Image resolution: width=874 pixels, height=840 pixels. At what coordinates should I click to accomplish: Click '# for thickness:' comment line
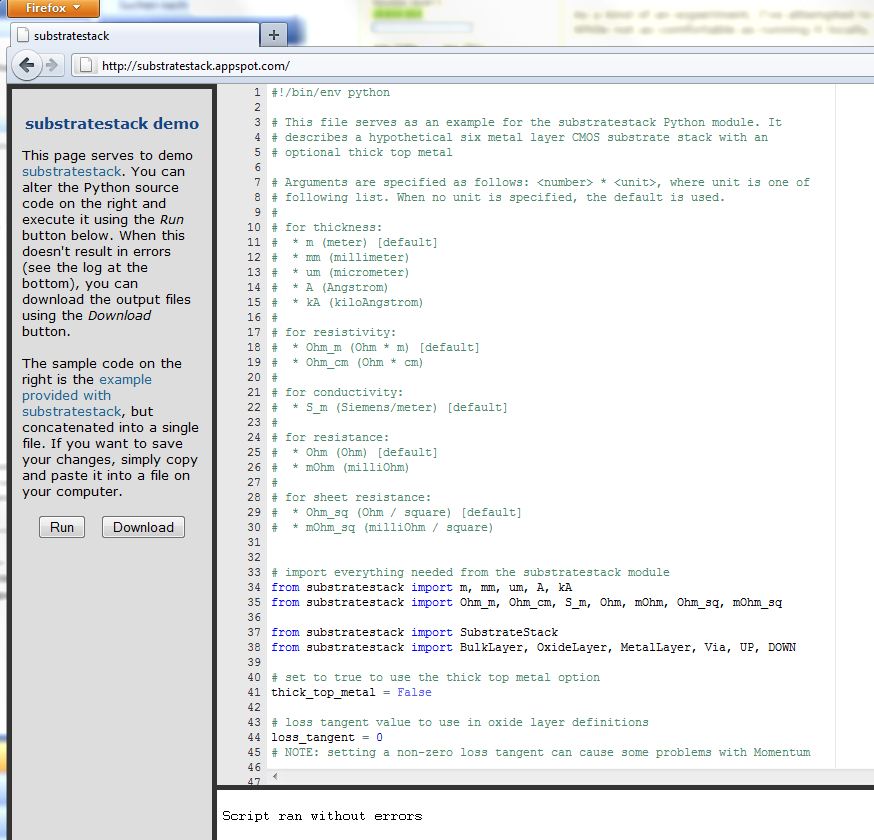point(327,227)
